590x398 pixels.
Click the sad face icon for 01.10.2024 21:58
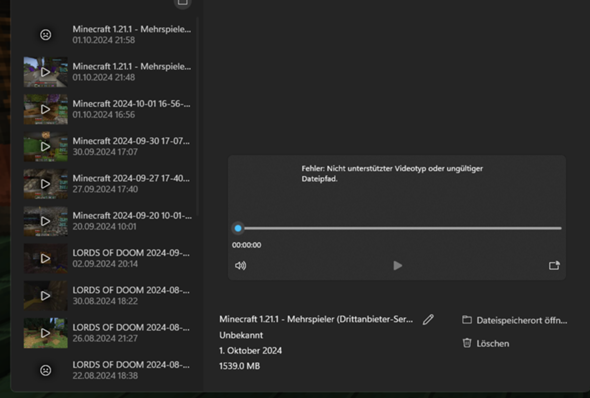(46, 35)
